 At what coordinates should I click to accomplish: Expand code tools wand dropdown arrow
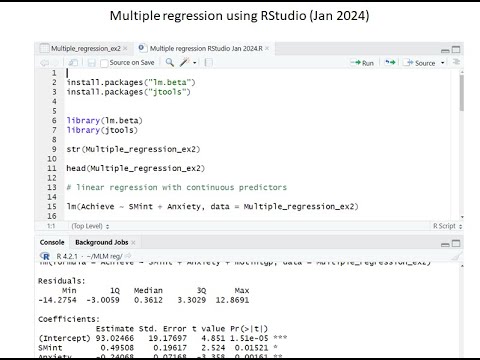[195, 63]
